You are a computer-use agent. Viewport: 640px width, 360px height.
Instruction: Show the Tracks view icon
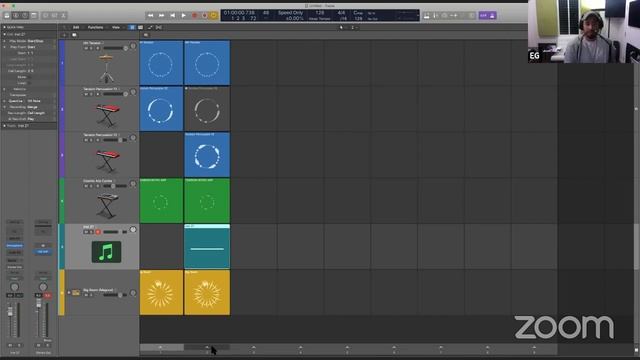pyautogui.click(x=140, y=27)
